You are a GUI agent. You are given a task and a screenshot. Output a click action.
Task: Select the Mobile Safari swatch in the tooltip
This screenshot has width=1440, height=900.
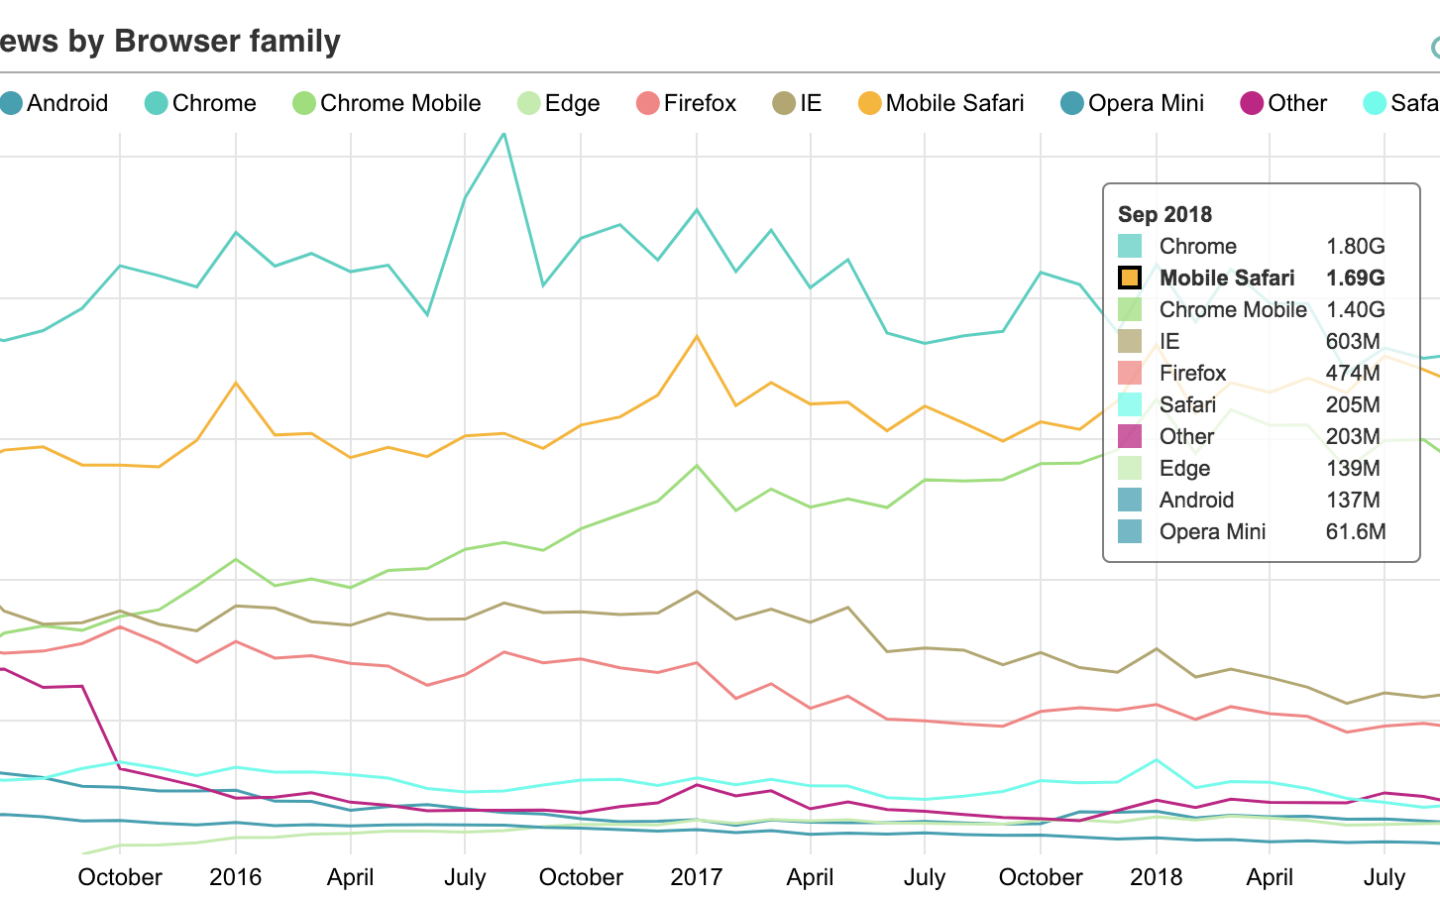pos(1130,278)
